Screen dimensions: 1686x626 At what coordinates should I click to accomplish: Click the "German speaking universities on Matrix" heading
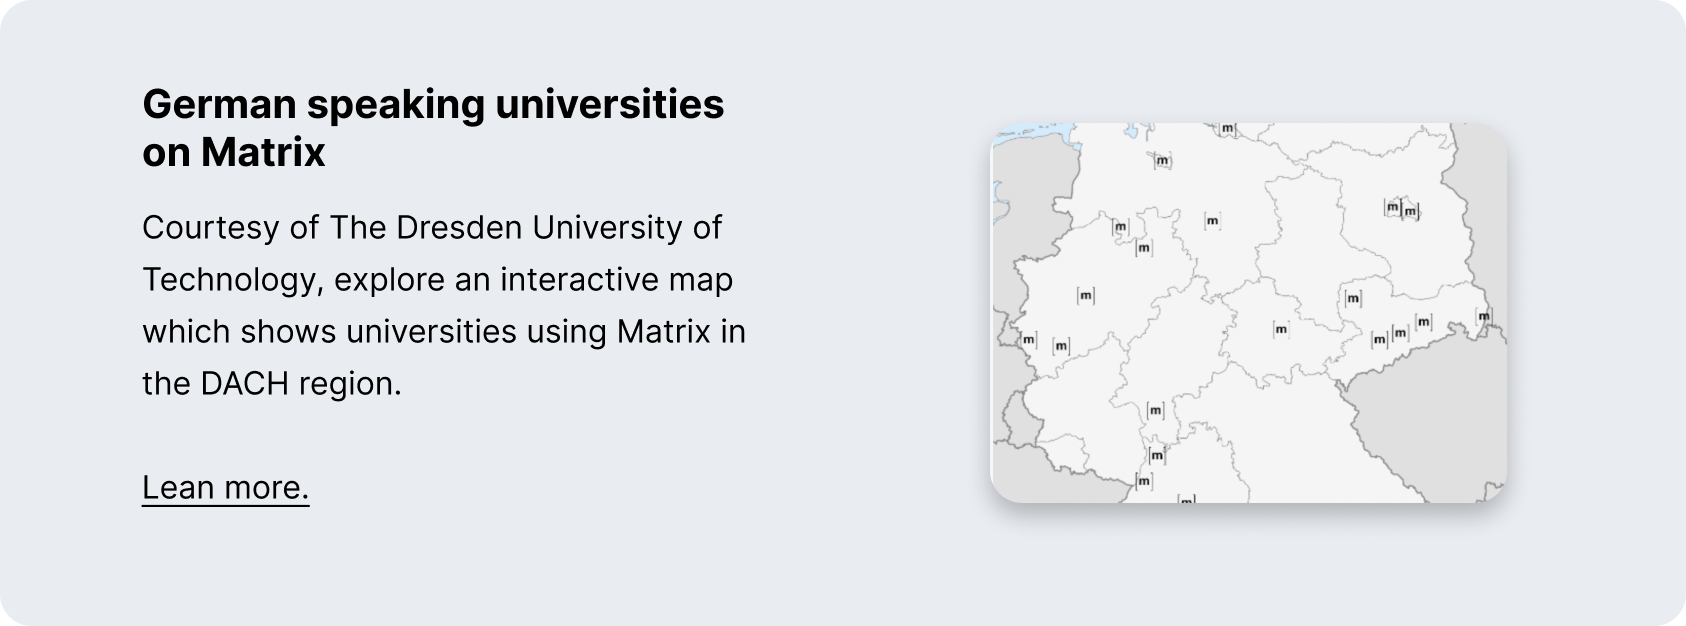click(433, 128)
